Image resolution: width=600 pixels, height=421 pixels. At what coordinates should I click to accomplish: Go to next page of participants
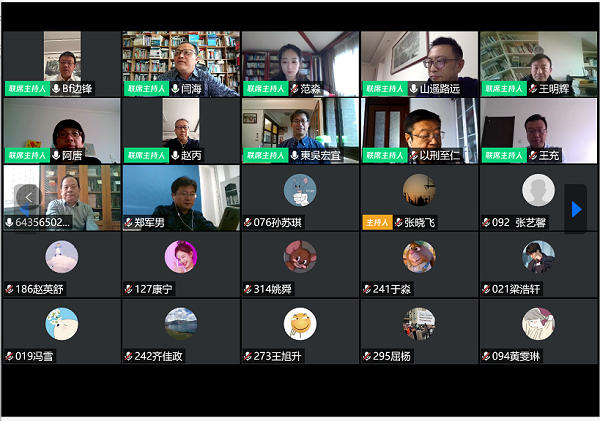(576, 209)
